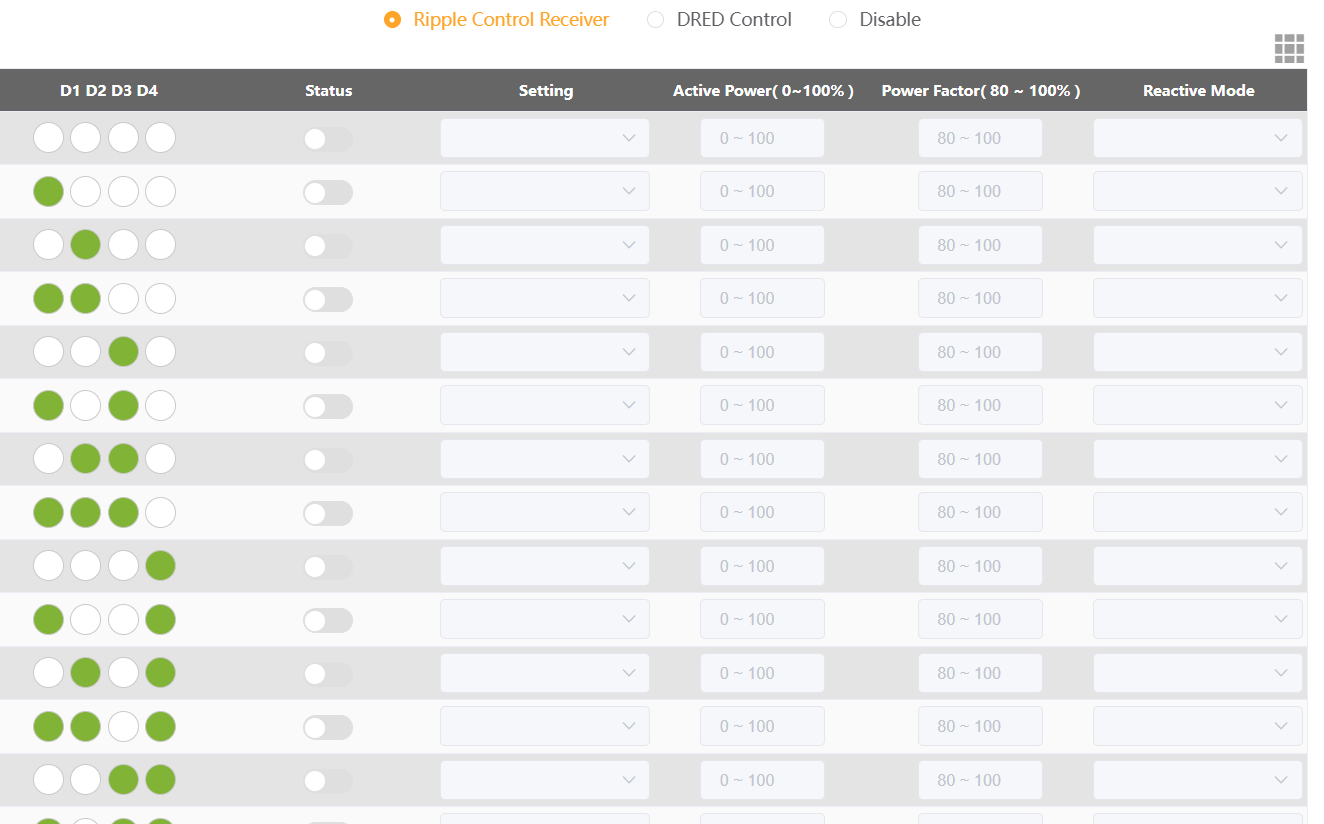1324x824 pixels.
Task: Select the Ripple Control Receiver radio option
Action: click(x=393, y=20)
